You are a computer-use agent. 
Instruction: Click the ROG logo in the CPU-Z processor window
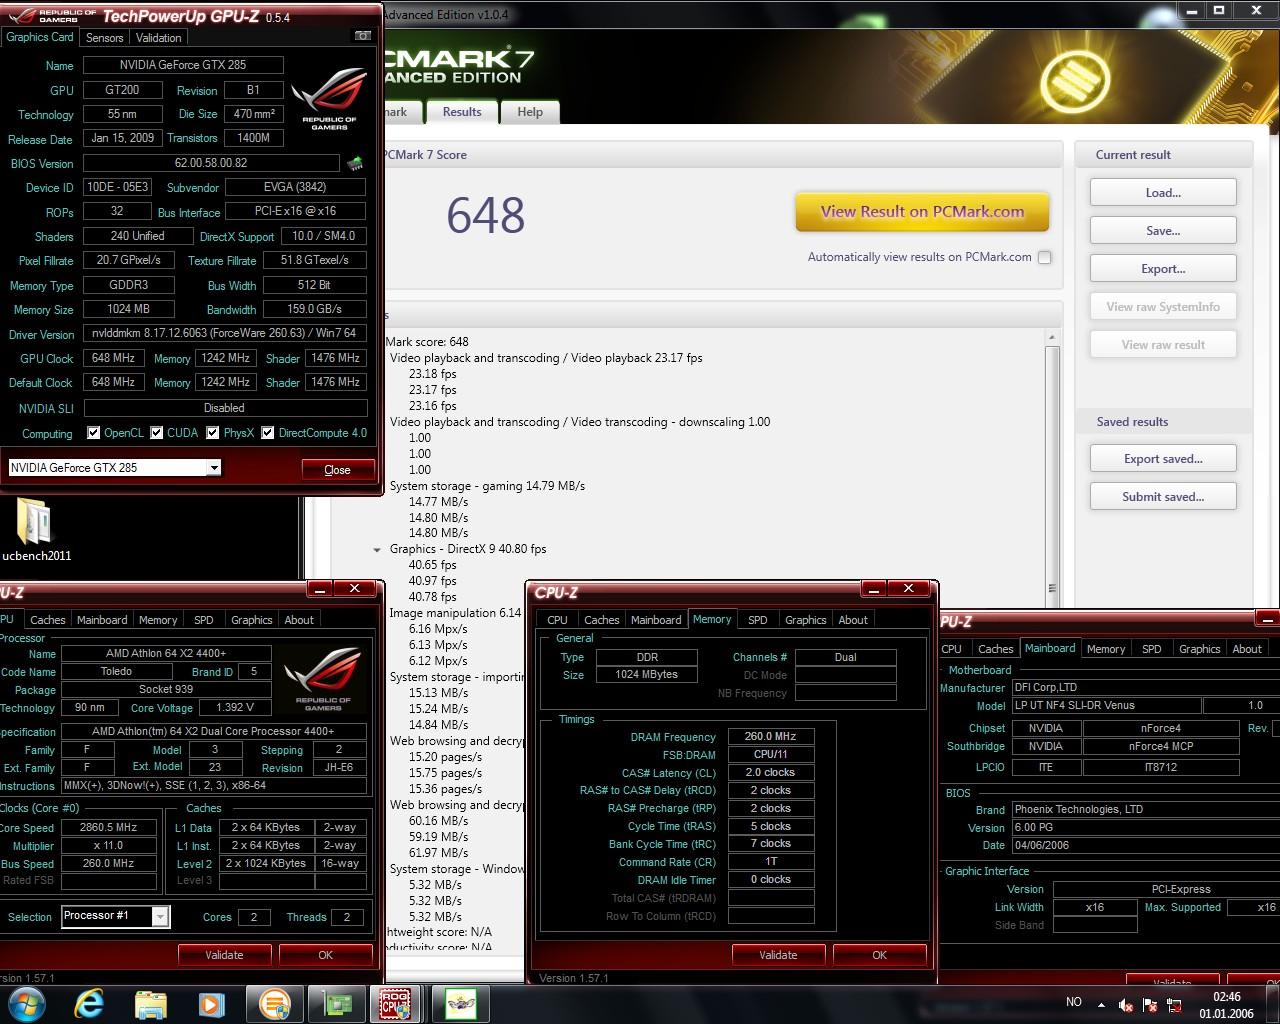(323, 680)
